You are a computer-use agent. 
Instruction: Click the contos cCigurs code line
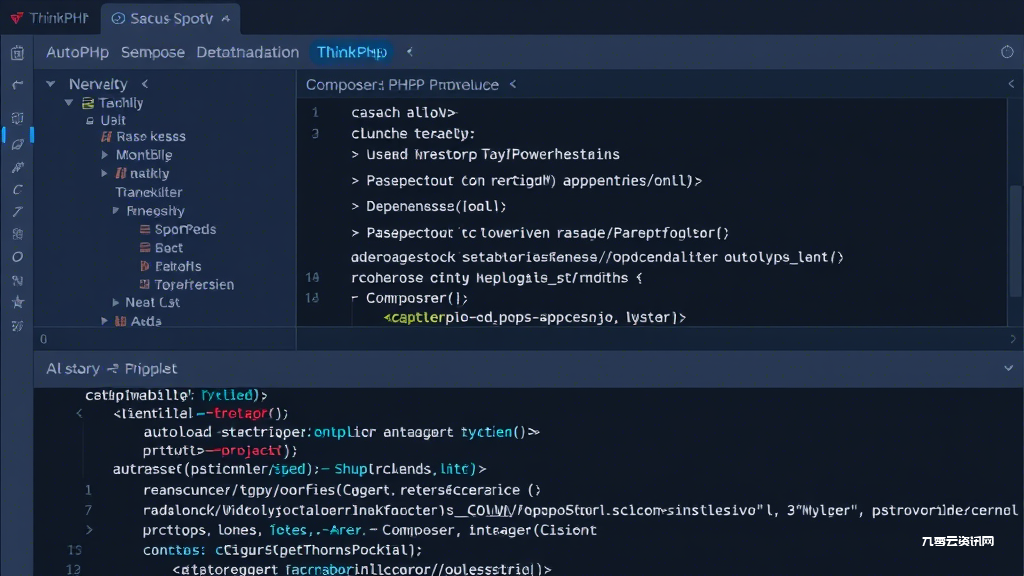(x=283, y=550)
